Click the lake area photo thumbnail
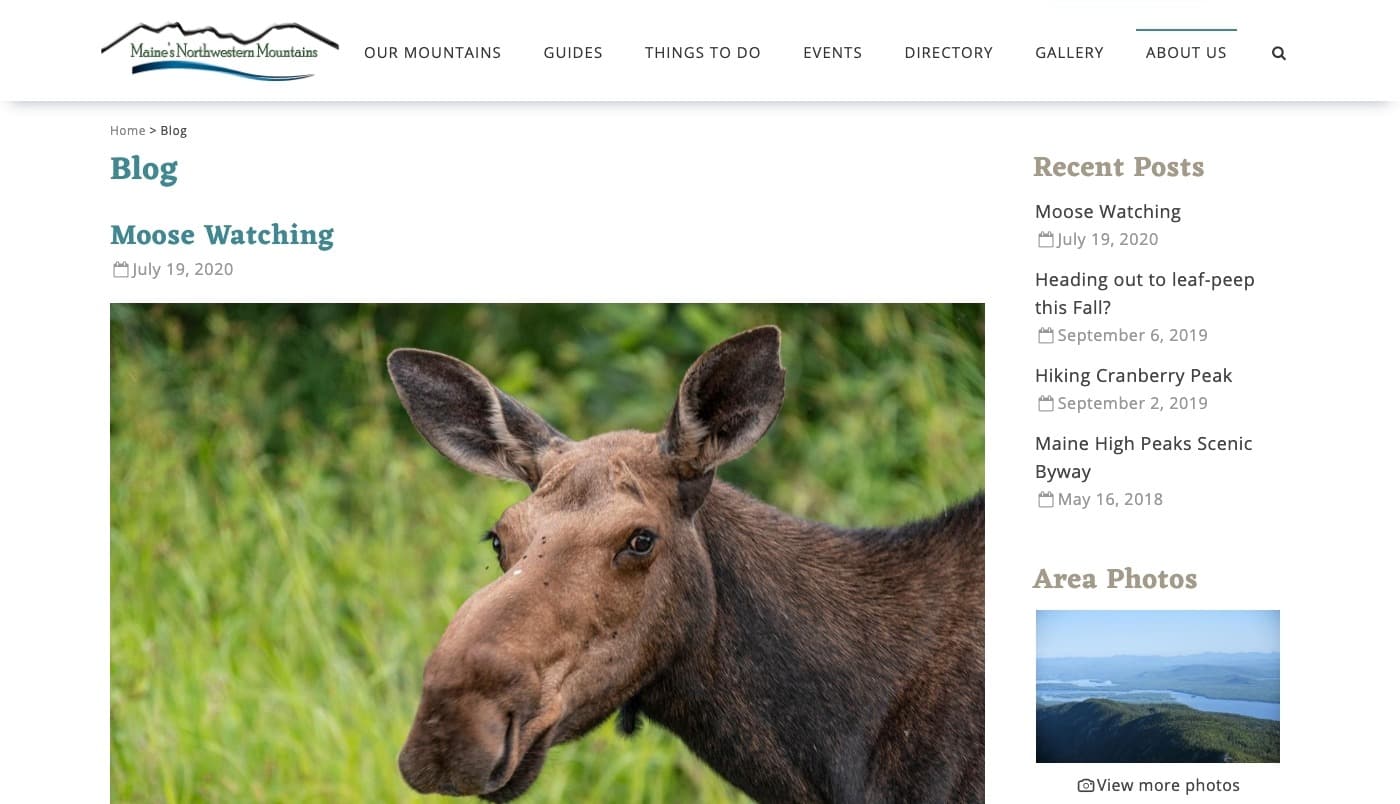Screen dimensions: 1400x804 click(1158, 686)
